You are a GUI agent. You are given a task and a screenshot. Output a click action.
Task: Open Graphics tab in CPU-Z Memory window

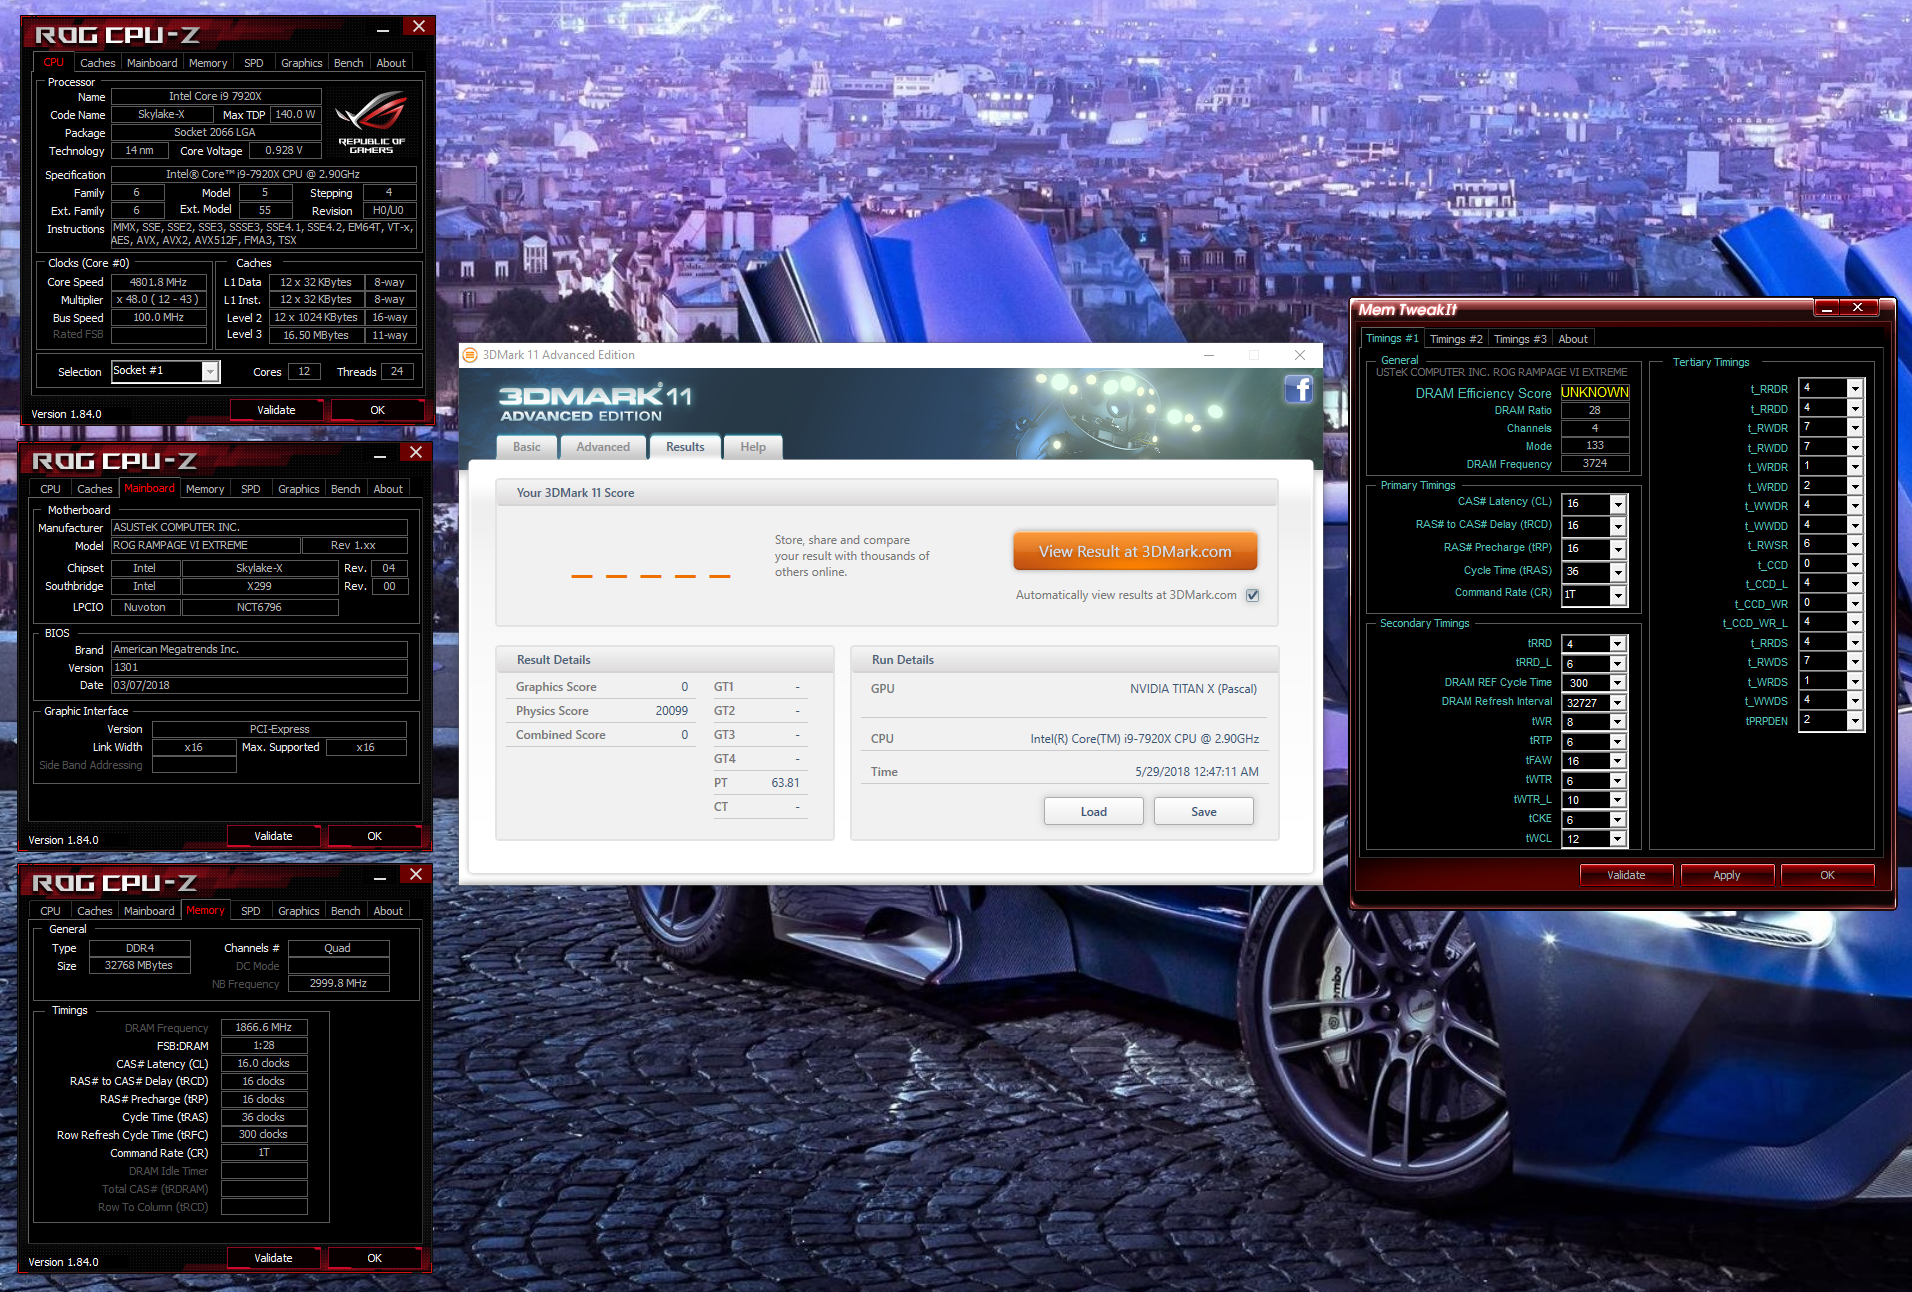(x=299, y=911)
